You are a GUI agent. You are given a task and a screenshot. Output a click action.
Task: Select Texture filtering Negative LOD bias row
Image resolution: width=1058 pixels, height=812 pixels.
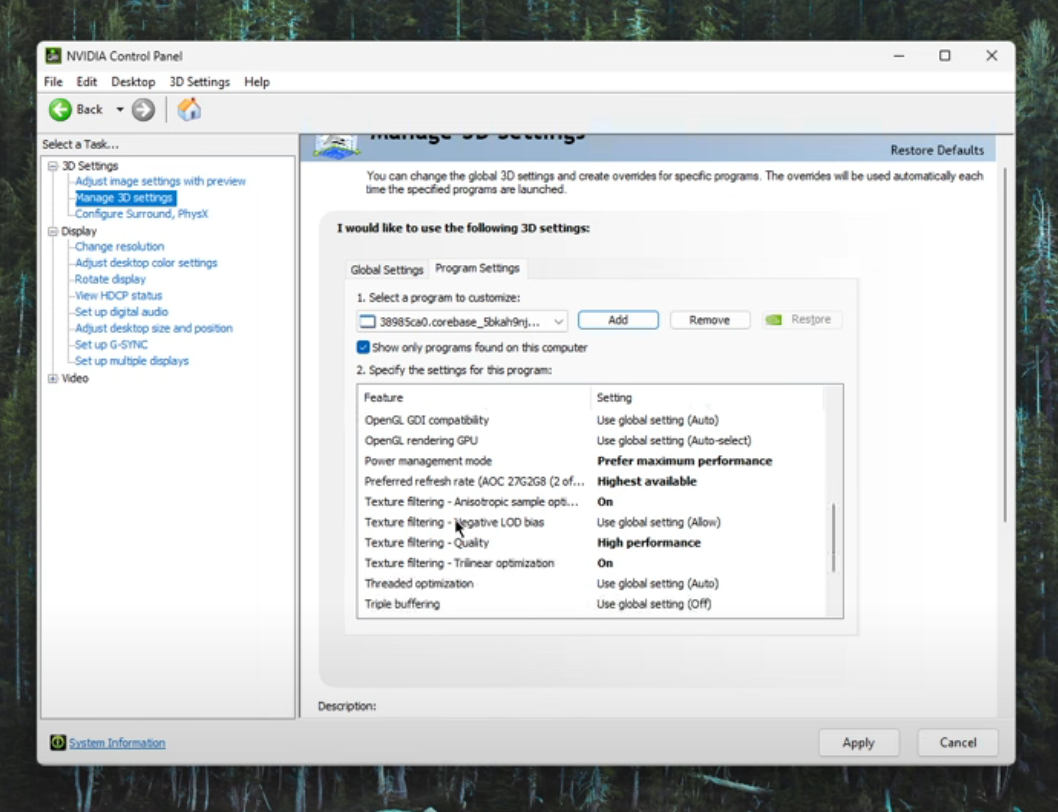click(x=590, y=522)
